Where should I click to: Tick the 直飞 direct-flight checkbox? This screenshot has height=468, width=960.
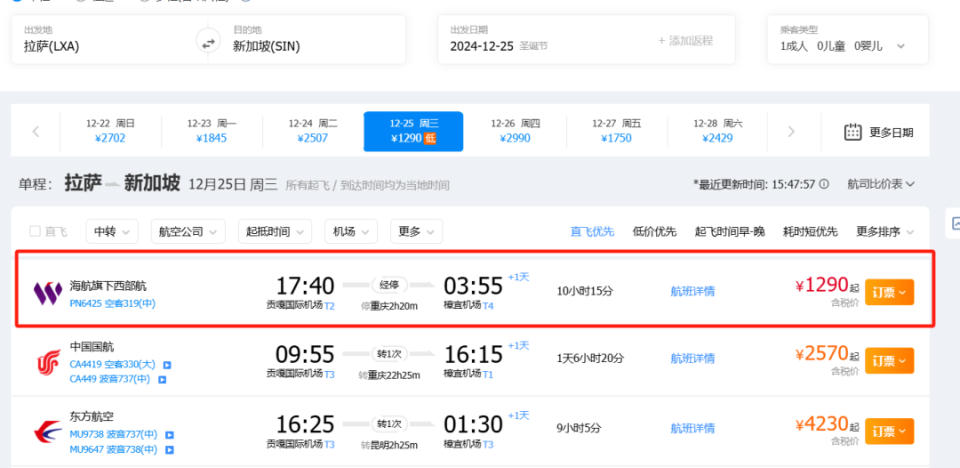35,232
